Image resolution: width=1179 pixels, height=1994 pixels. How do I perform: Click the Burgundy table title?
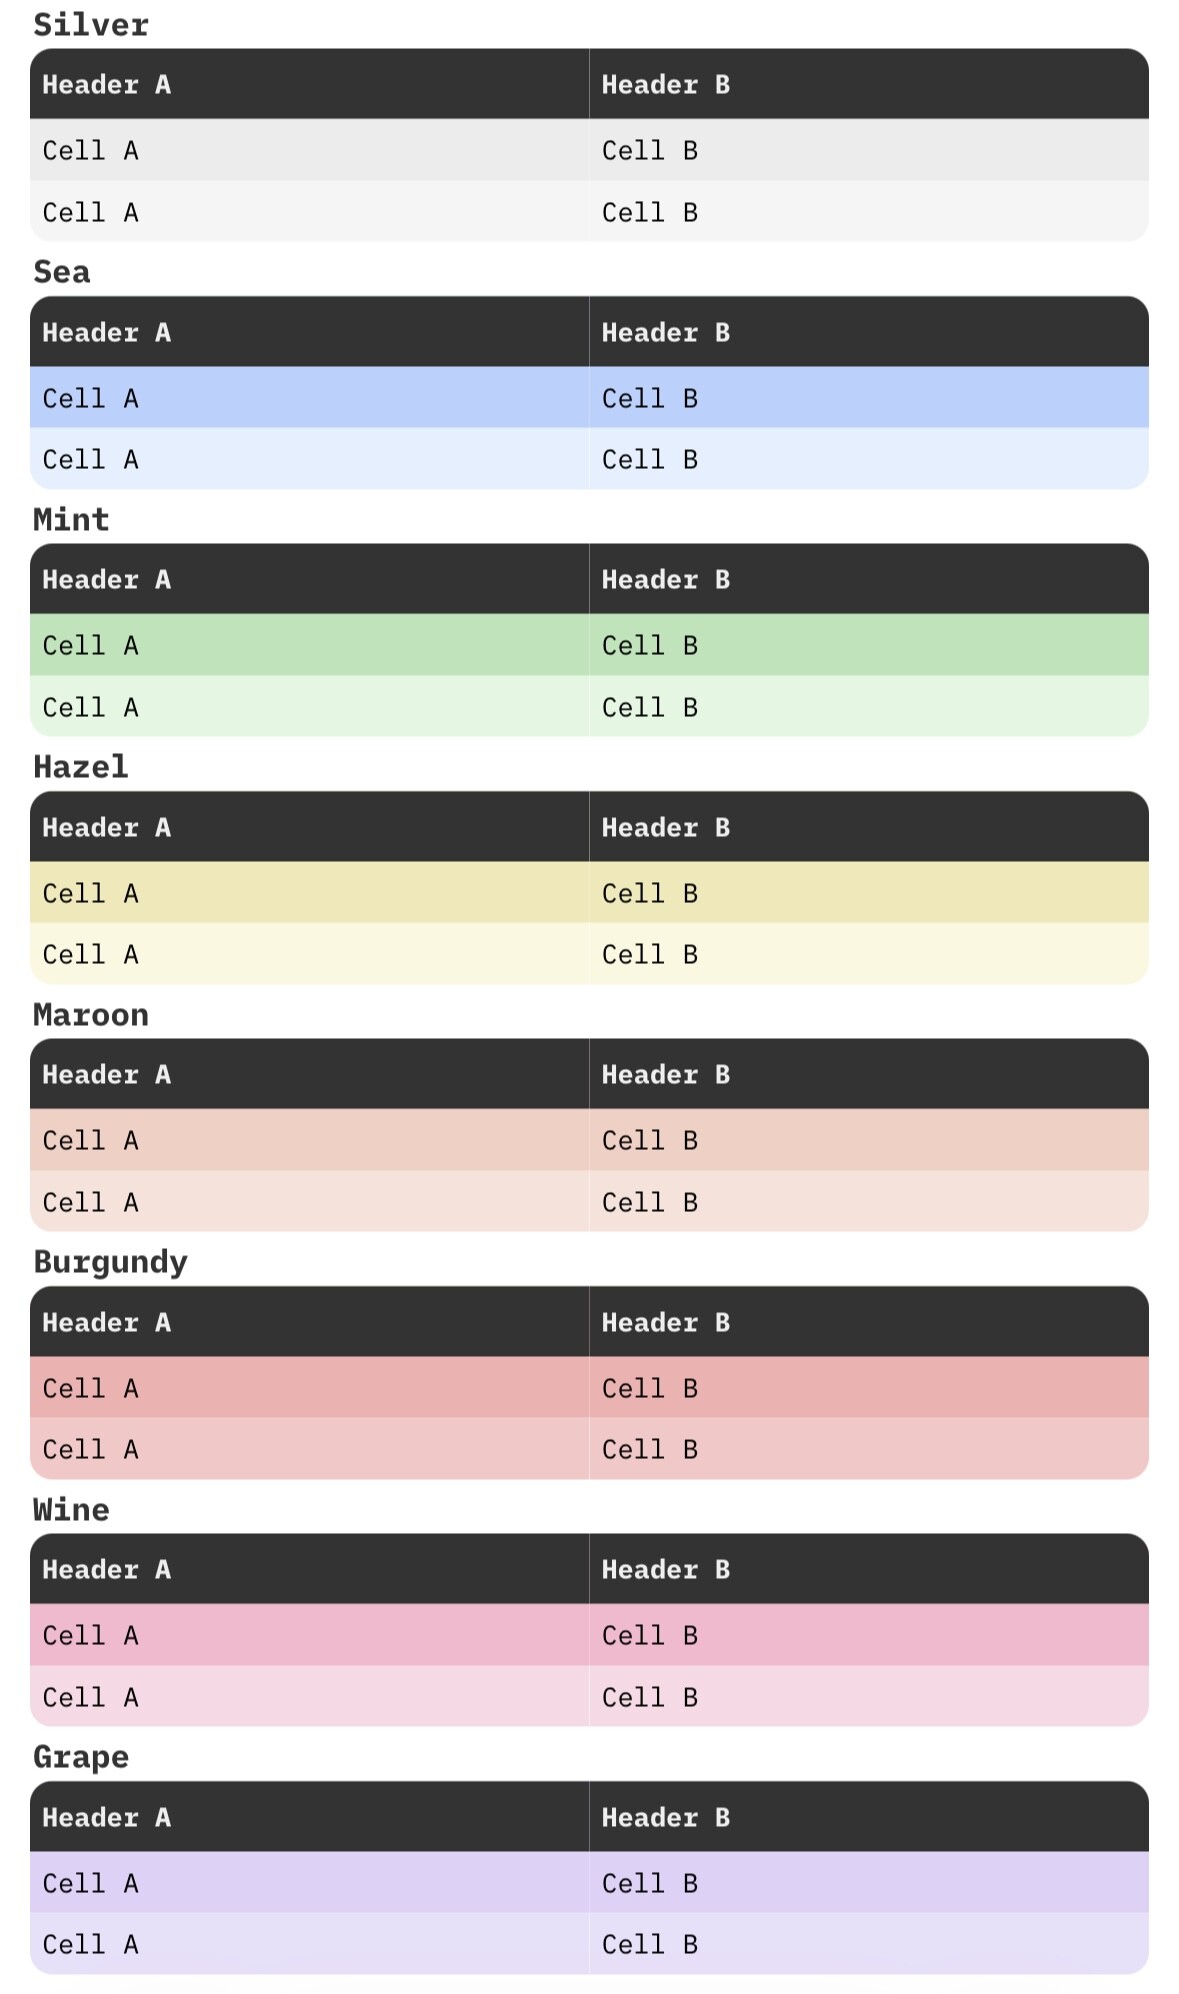coord(110,1262)
